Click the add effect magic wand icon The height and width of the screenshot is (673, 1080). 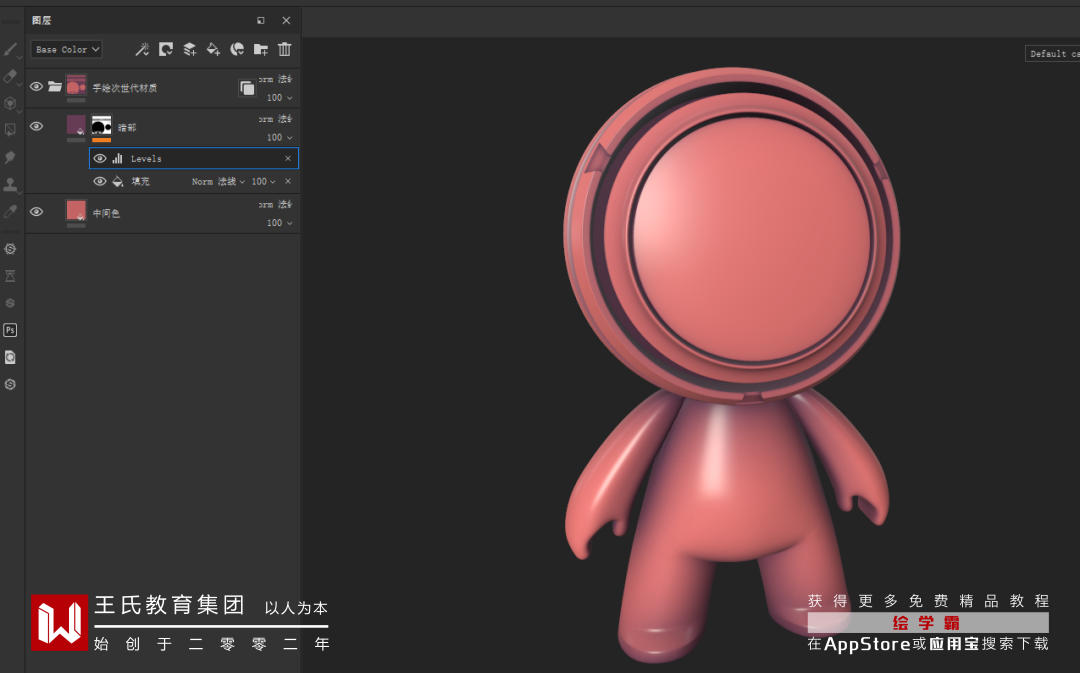pos(142,49)
